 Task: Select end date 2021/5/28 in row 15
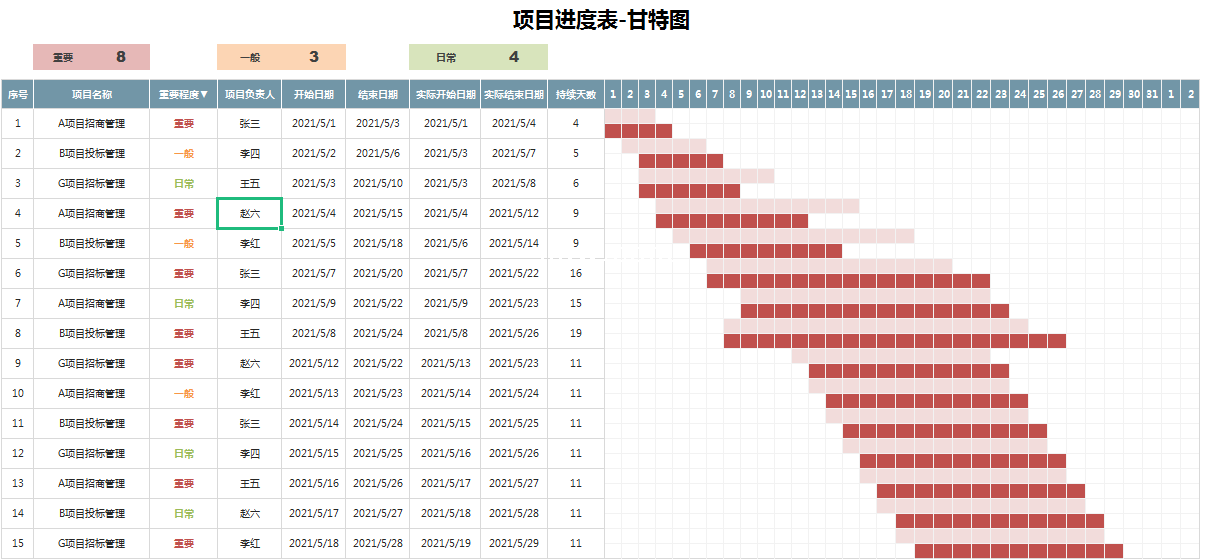[378, 543]
